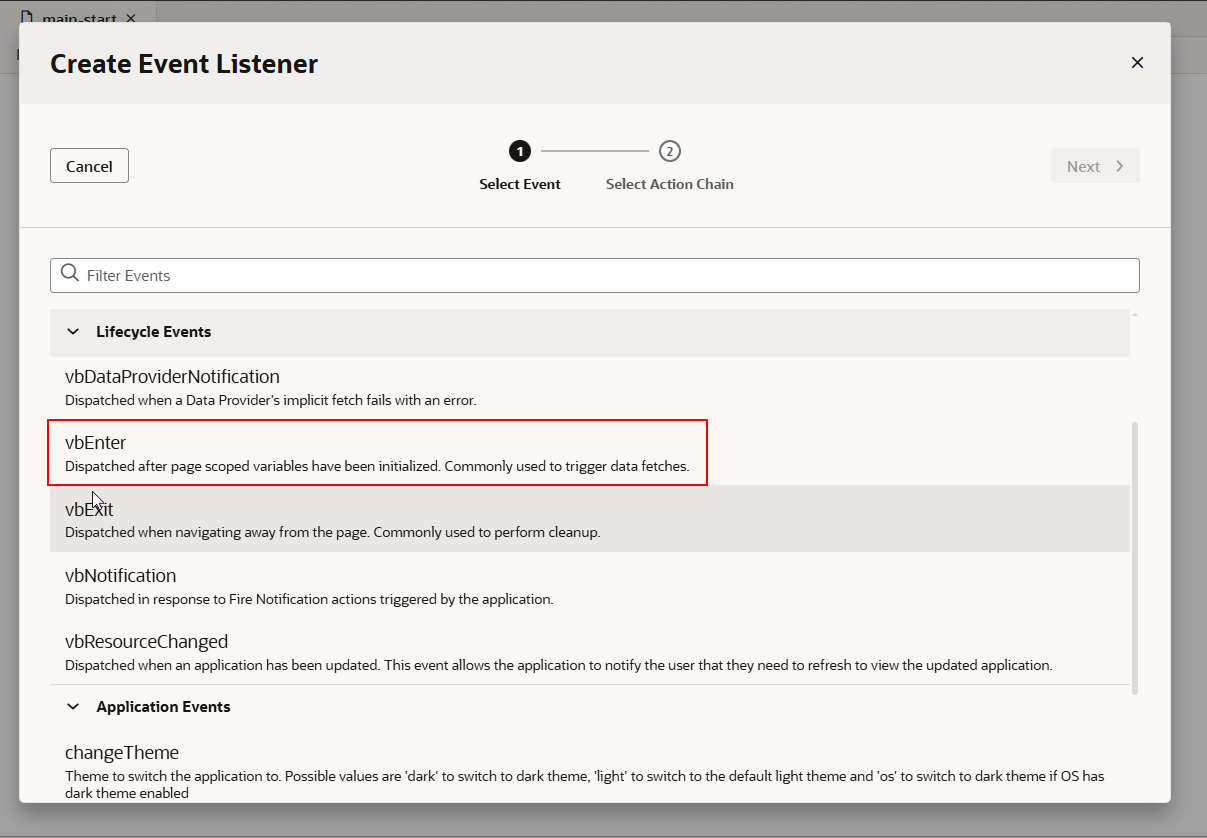Click the Application Events header label
This screenshot has height=838, width=1207.
tap(163, 707)
